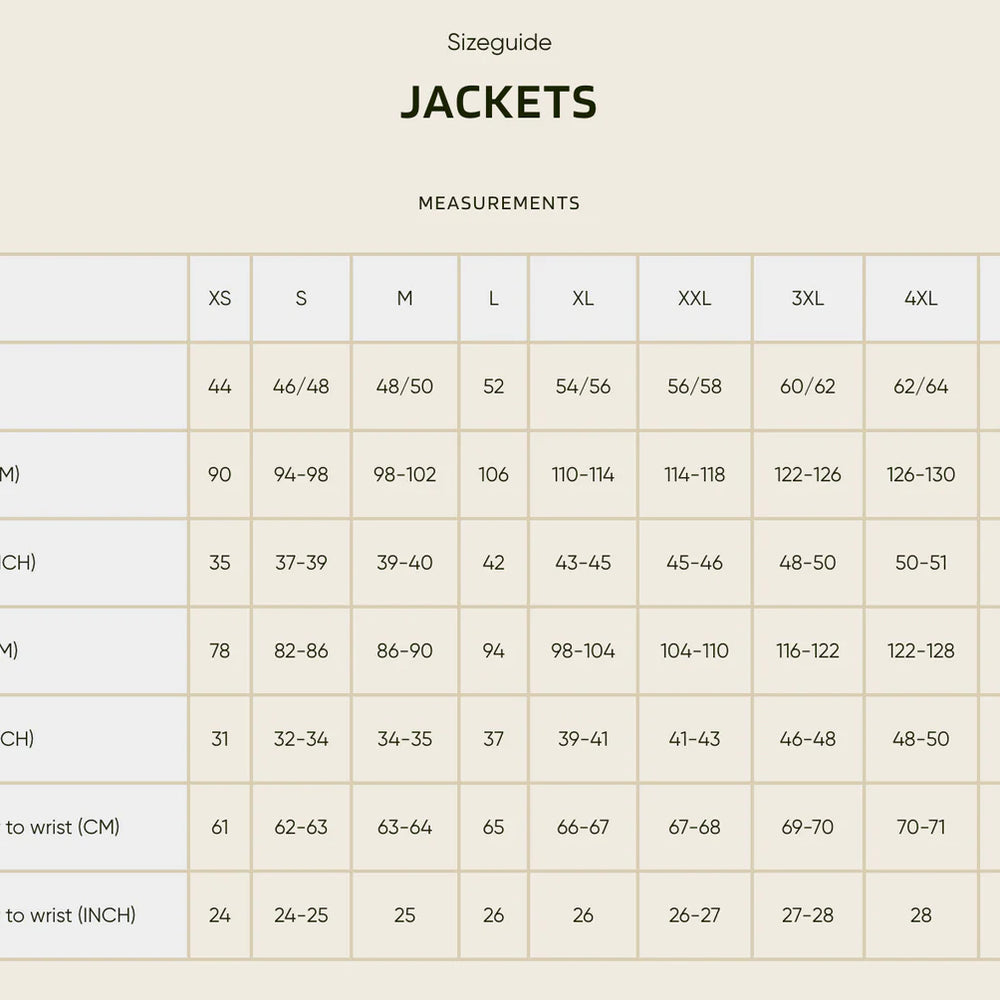The width and height of the screenshot is (1000, 1000).
Task: Select the MEASUREMENTS label
Action: pos(499,203)
